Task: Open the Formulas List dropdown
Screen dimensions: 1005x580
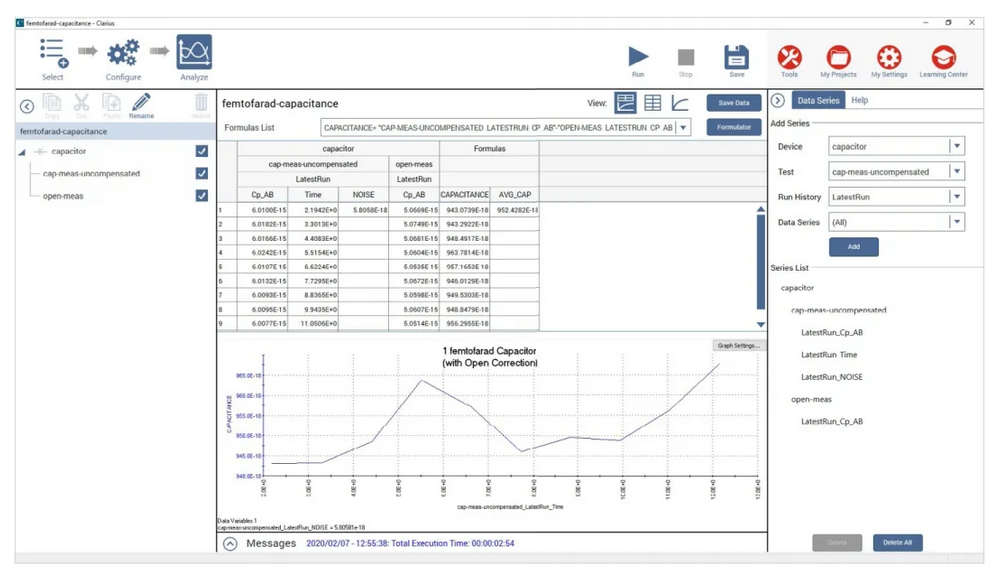Action: point(683,128)
